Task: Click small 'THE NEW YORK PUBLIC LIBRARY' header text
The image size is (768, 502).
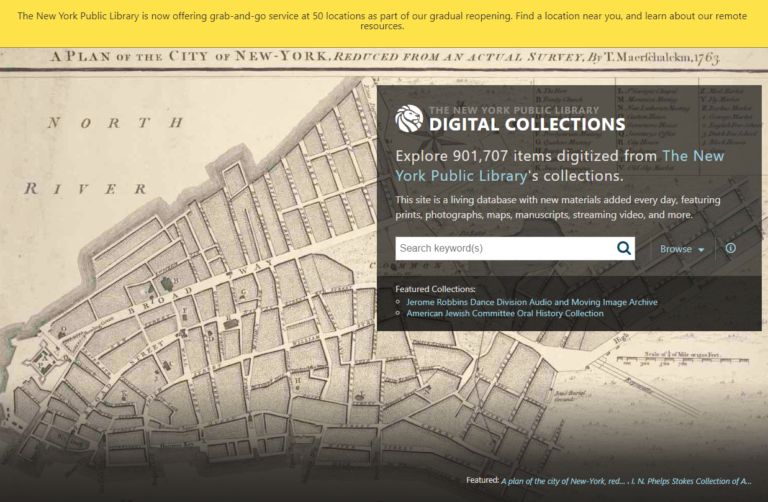Action: coord(513,109)
